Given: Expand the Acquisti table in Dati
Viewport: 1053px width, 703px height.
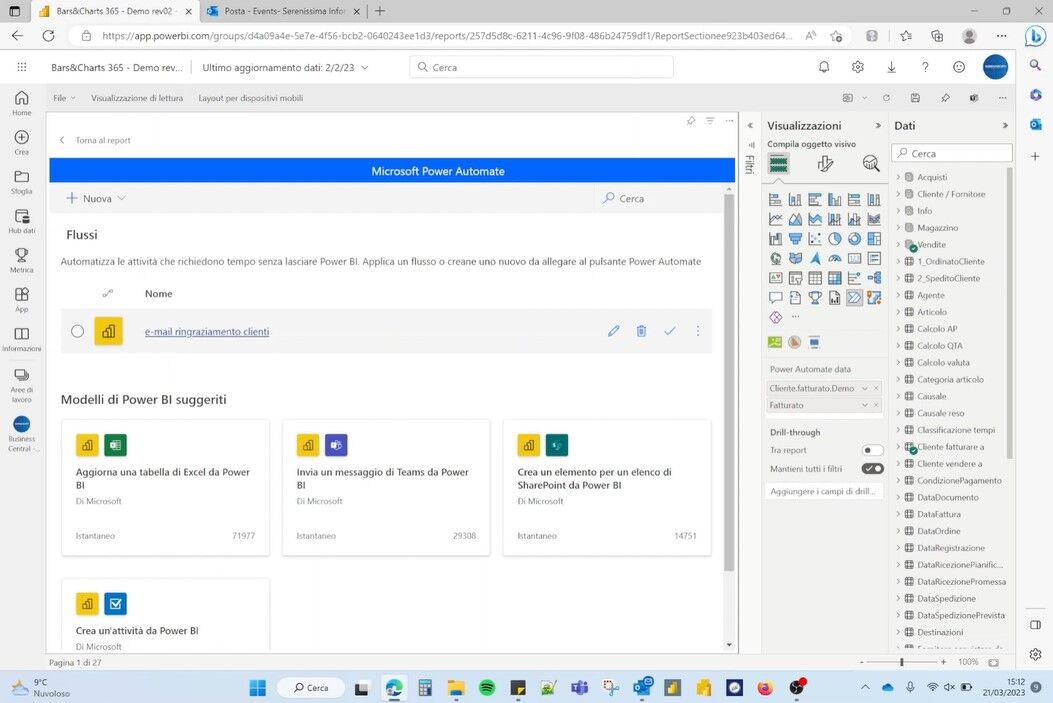Looking at the screenshot, I should coord(898,177).
